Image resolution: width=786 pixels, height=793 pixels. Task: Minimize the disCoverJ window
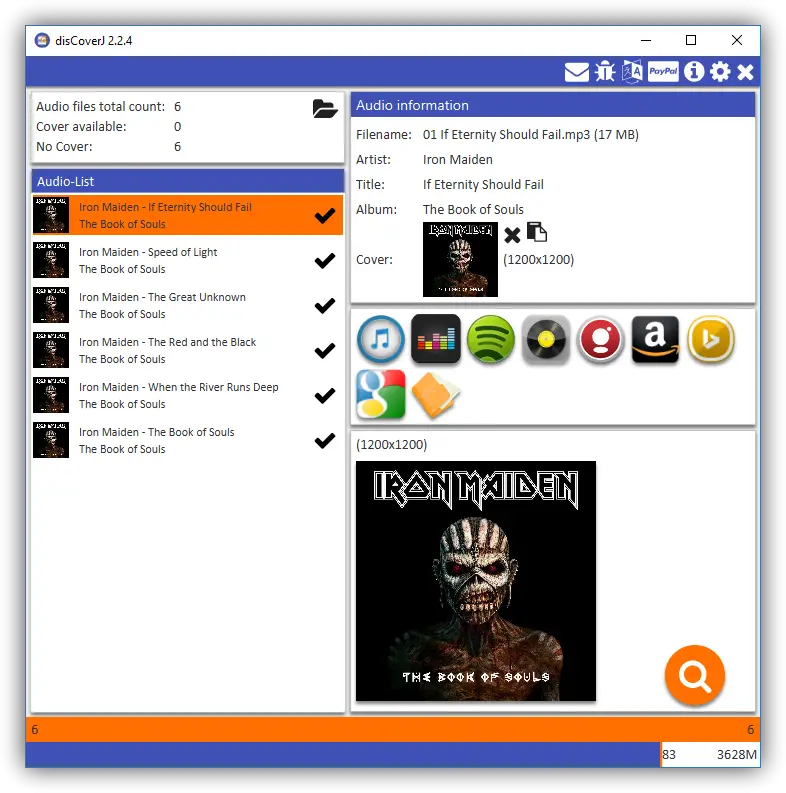pos(646,40)
